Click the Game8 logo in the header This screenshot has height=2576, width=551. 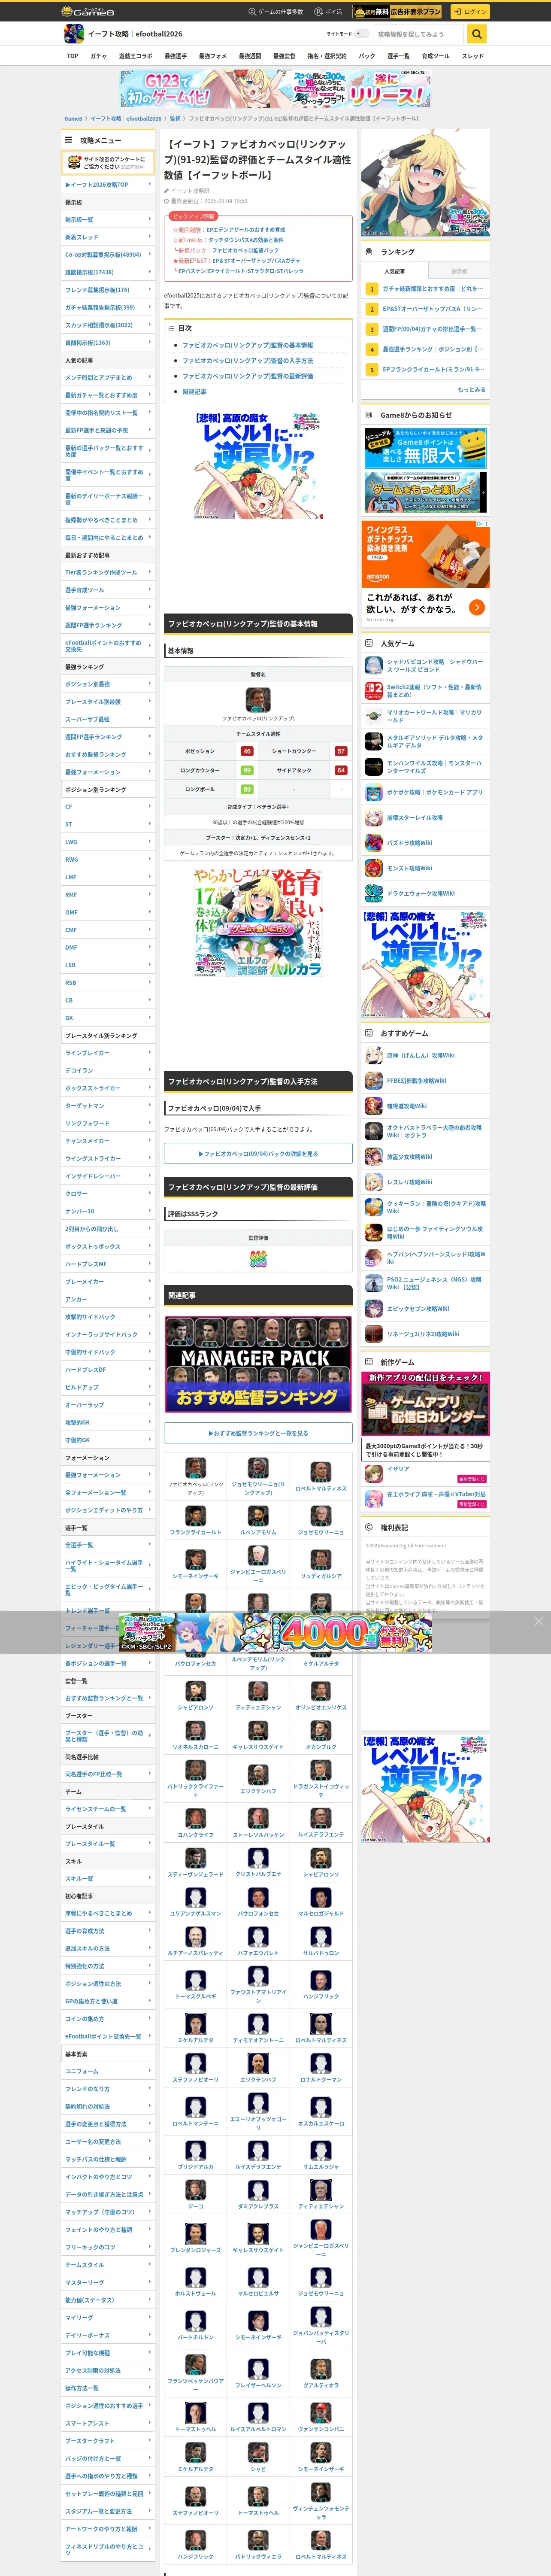coord(88,11)
